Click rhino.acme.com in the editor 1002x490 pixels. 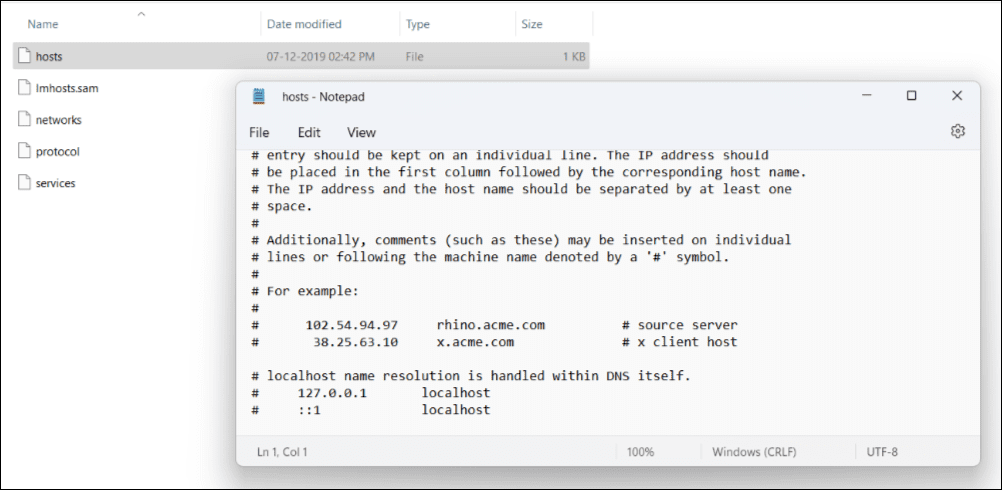491,325
